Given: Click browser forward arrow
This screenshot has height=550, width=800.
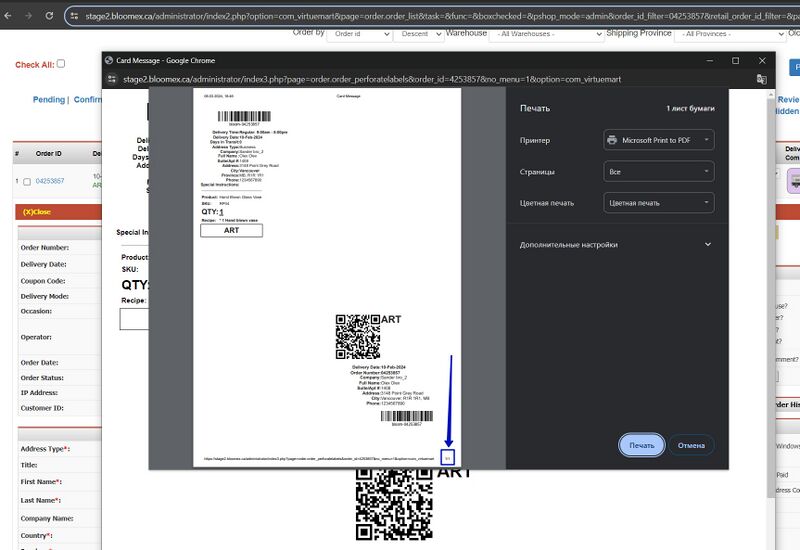Looking at the screenshot, I should coord(29,16).
